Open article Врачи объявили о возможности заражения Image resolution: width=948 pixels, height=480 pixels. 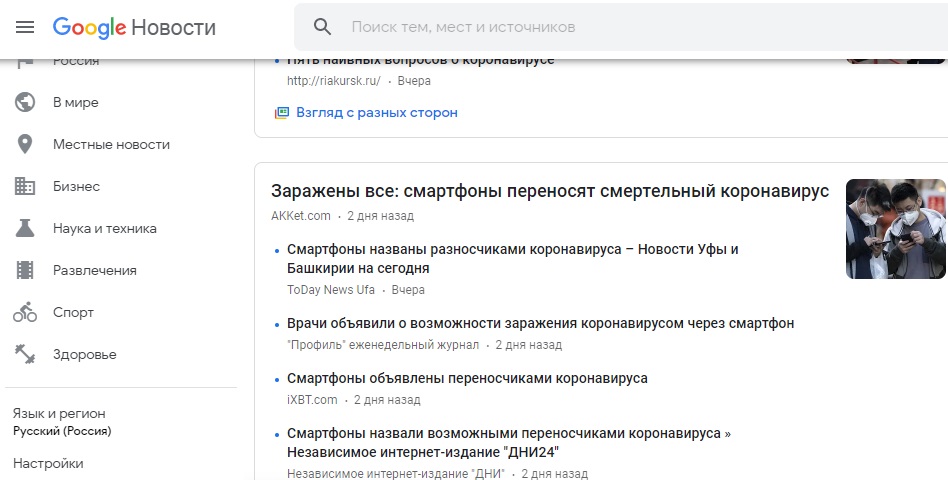tap(541, 323)
